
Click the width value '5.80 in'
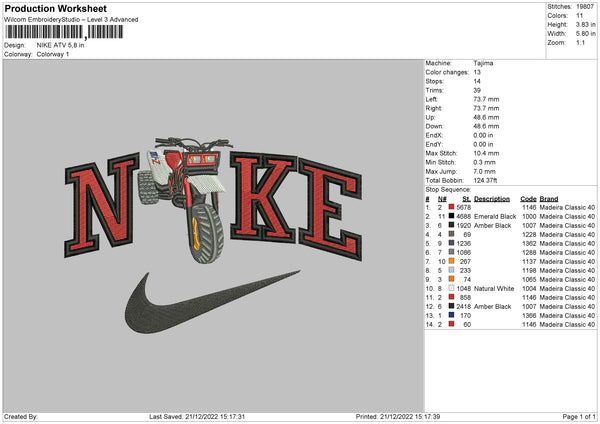tap(585, 34)
